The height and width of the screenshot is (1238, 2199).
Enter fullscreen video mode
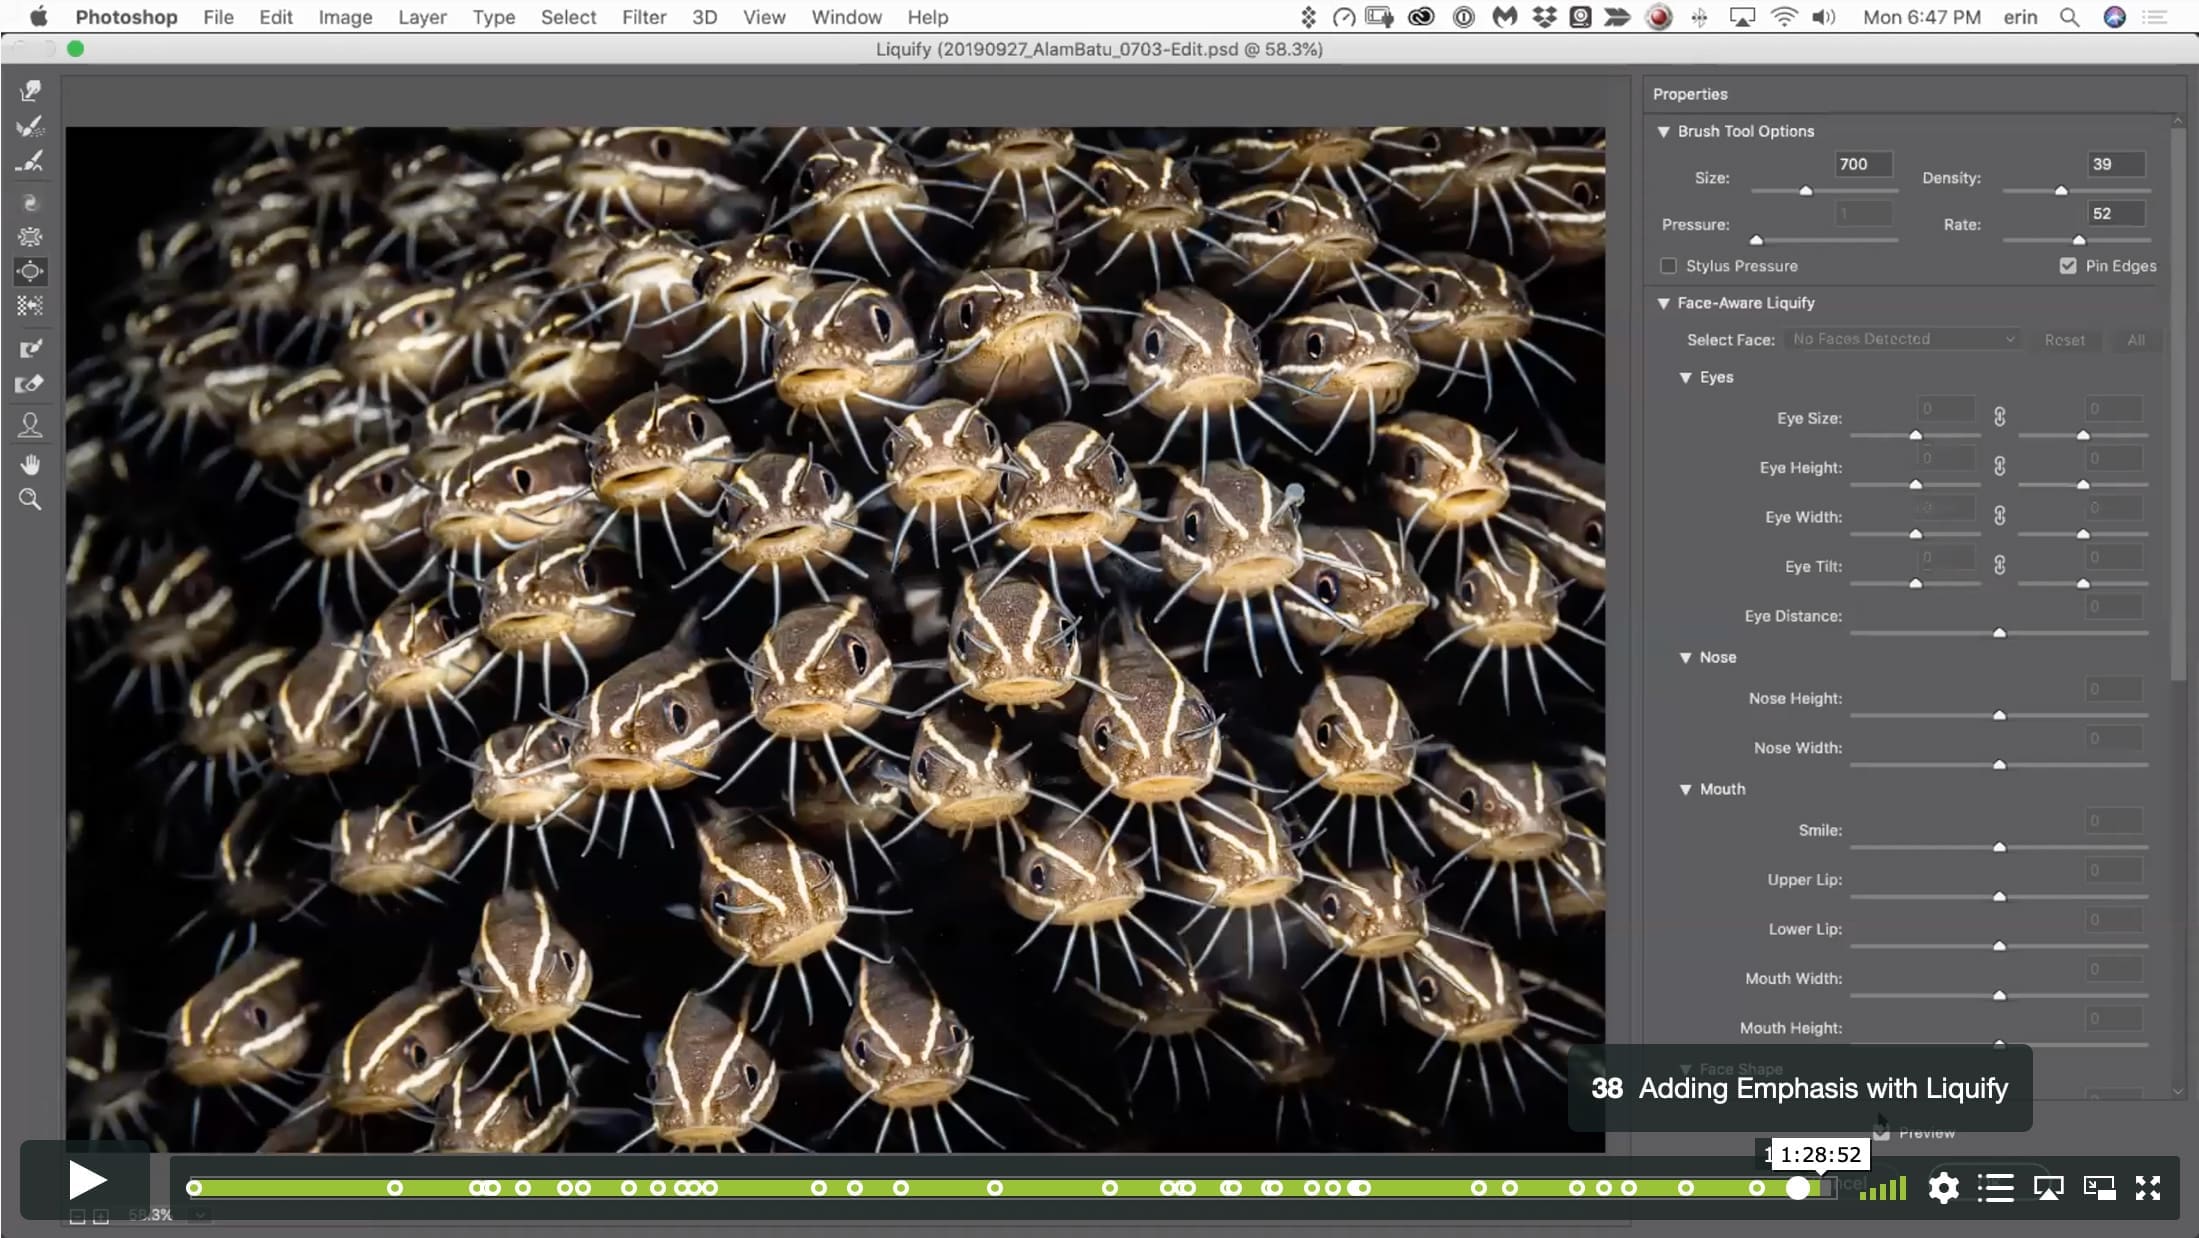[x=2148, y=1188]
